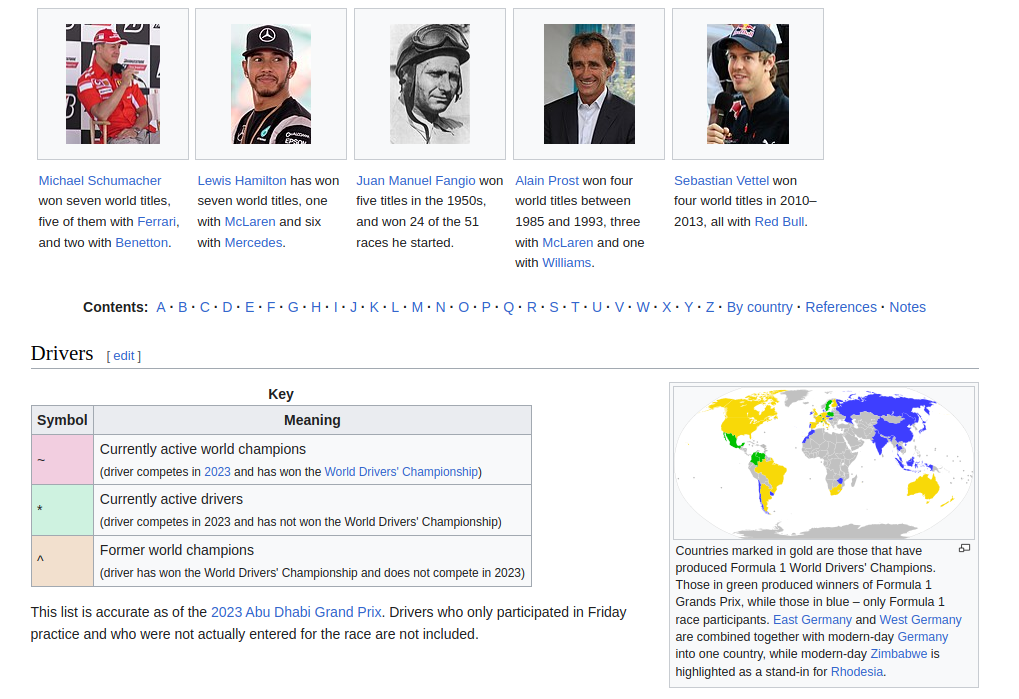Follow the East Germany link
1019x699 pixels.
tap(812, 619)
